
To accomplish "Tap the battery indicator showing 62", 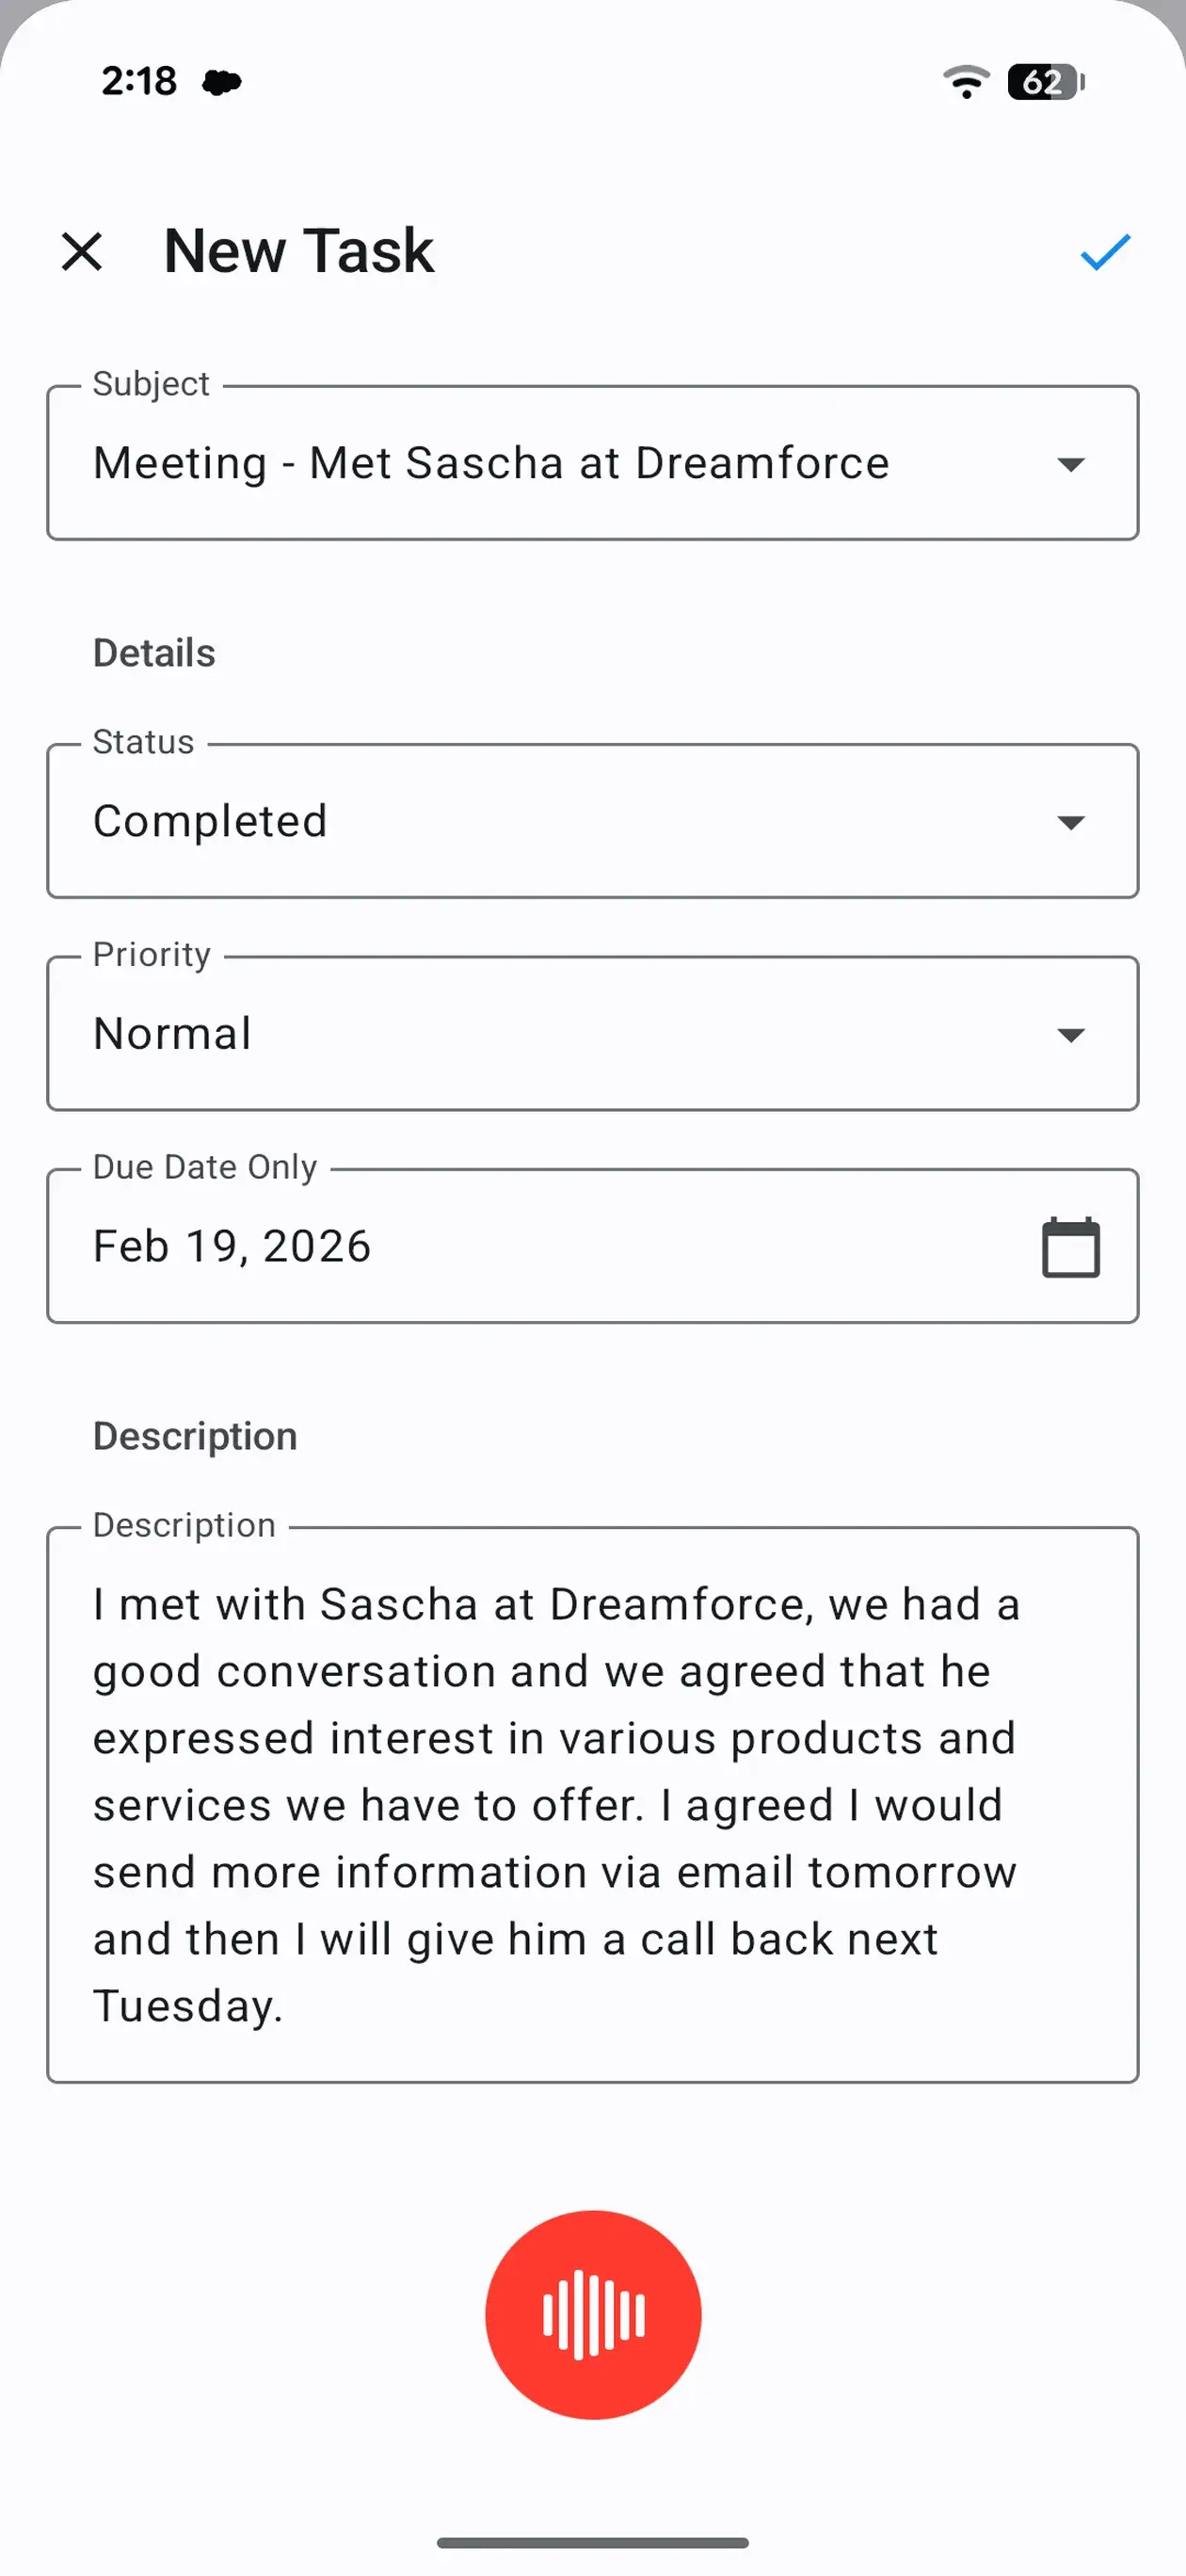I will click(x=1043, y=83).
